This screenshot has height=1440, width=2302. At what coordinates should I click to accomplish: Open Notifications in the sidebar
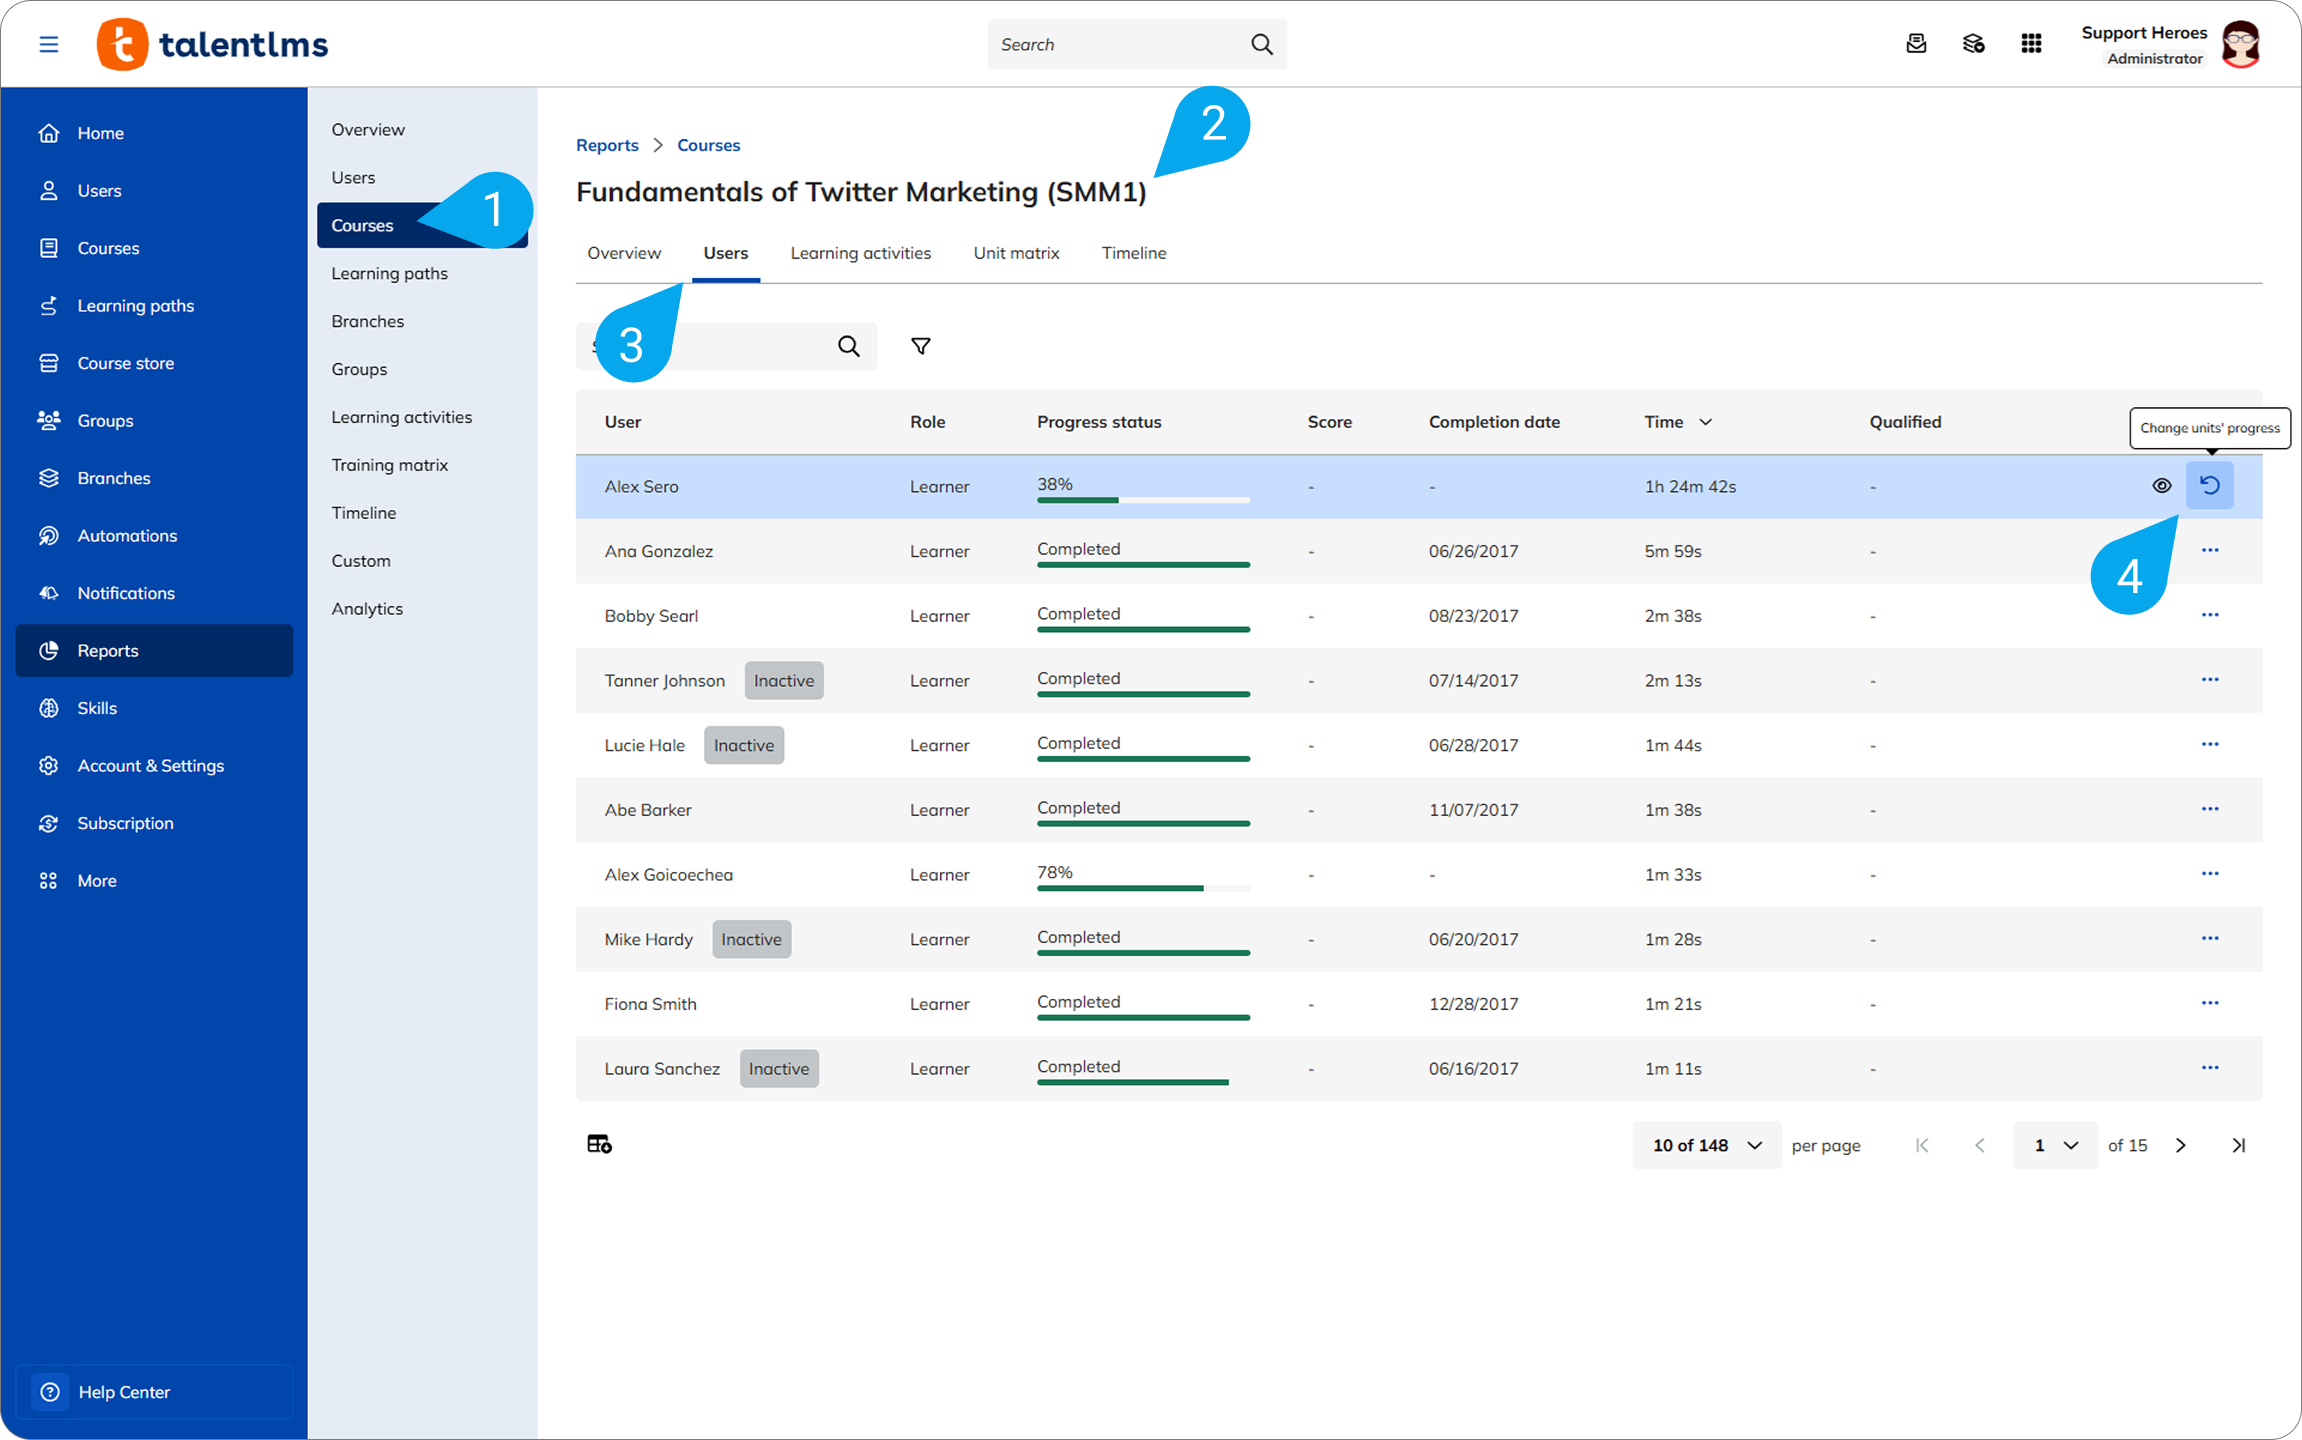(154, 593)
